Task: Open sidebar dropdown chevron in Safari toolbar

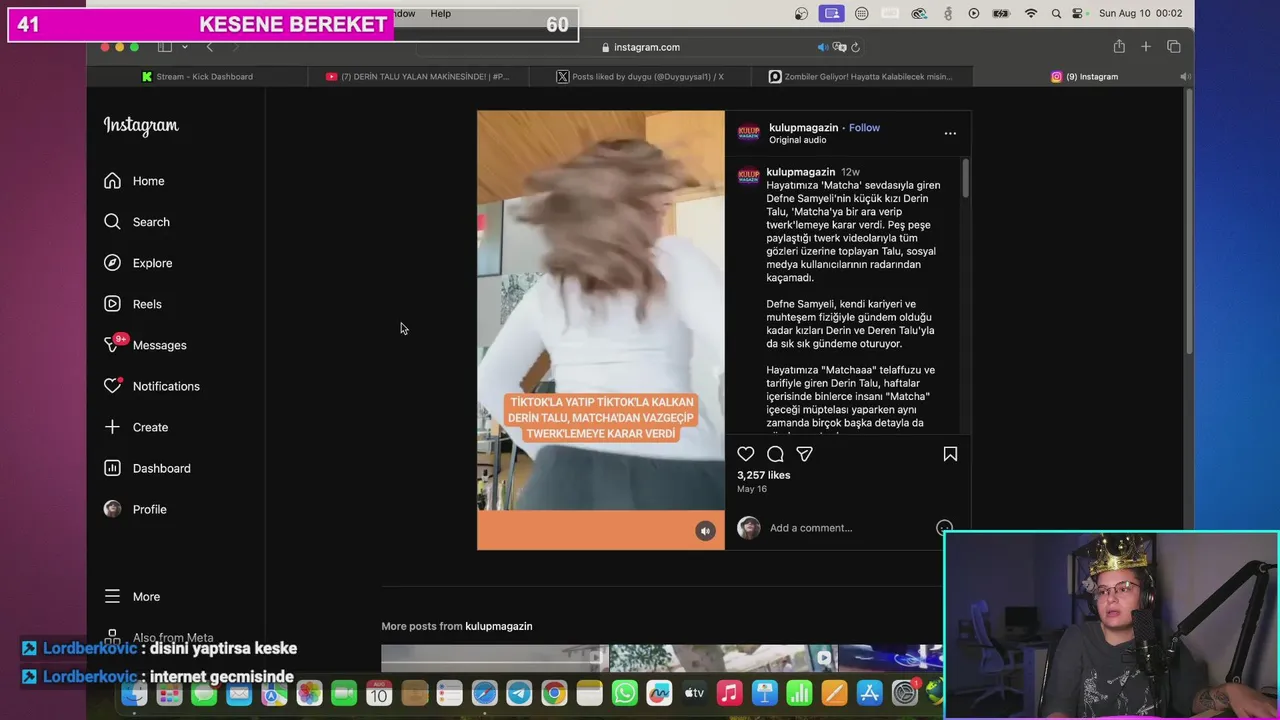Action: click(x=184, y=47)
